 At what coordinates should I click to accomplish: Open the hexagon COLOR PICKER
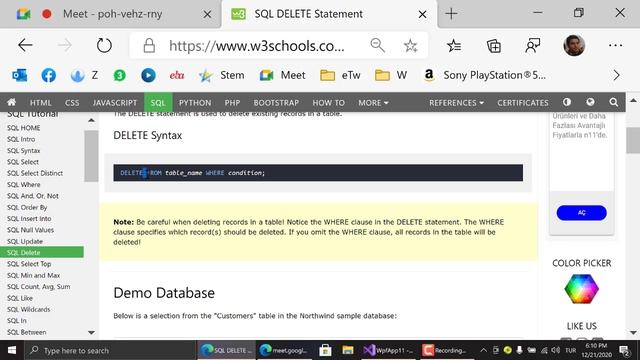581,289
